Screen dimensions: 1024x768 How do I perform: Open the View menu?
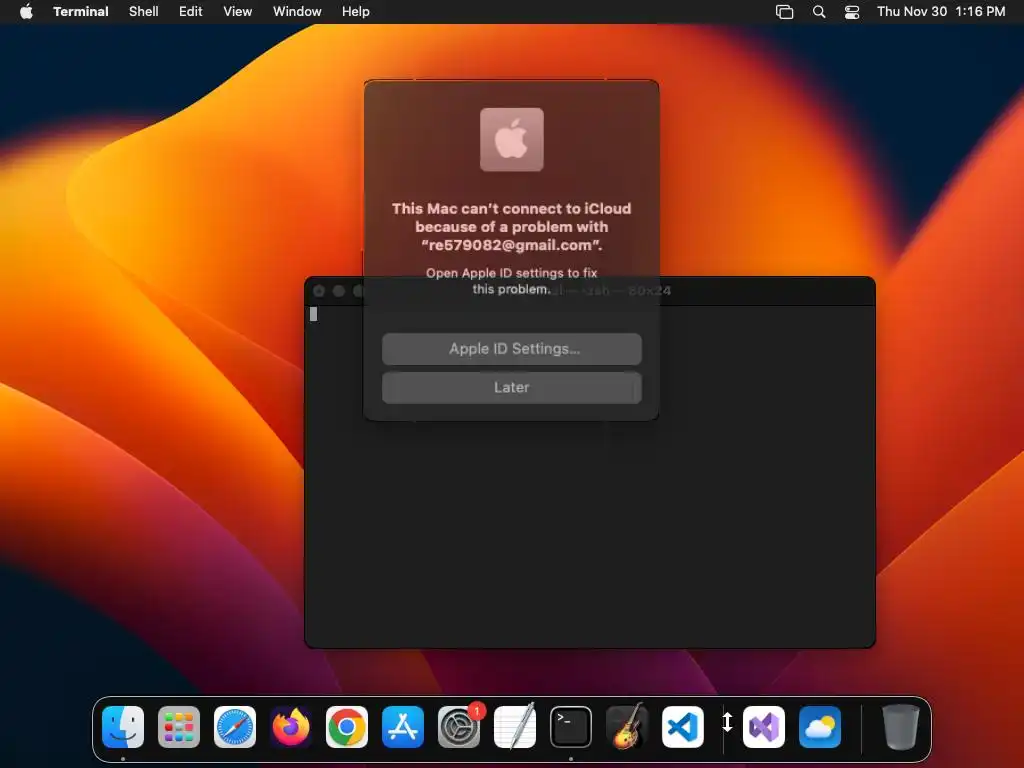(x=238, y=11)
